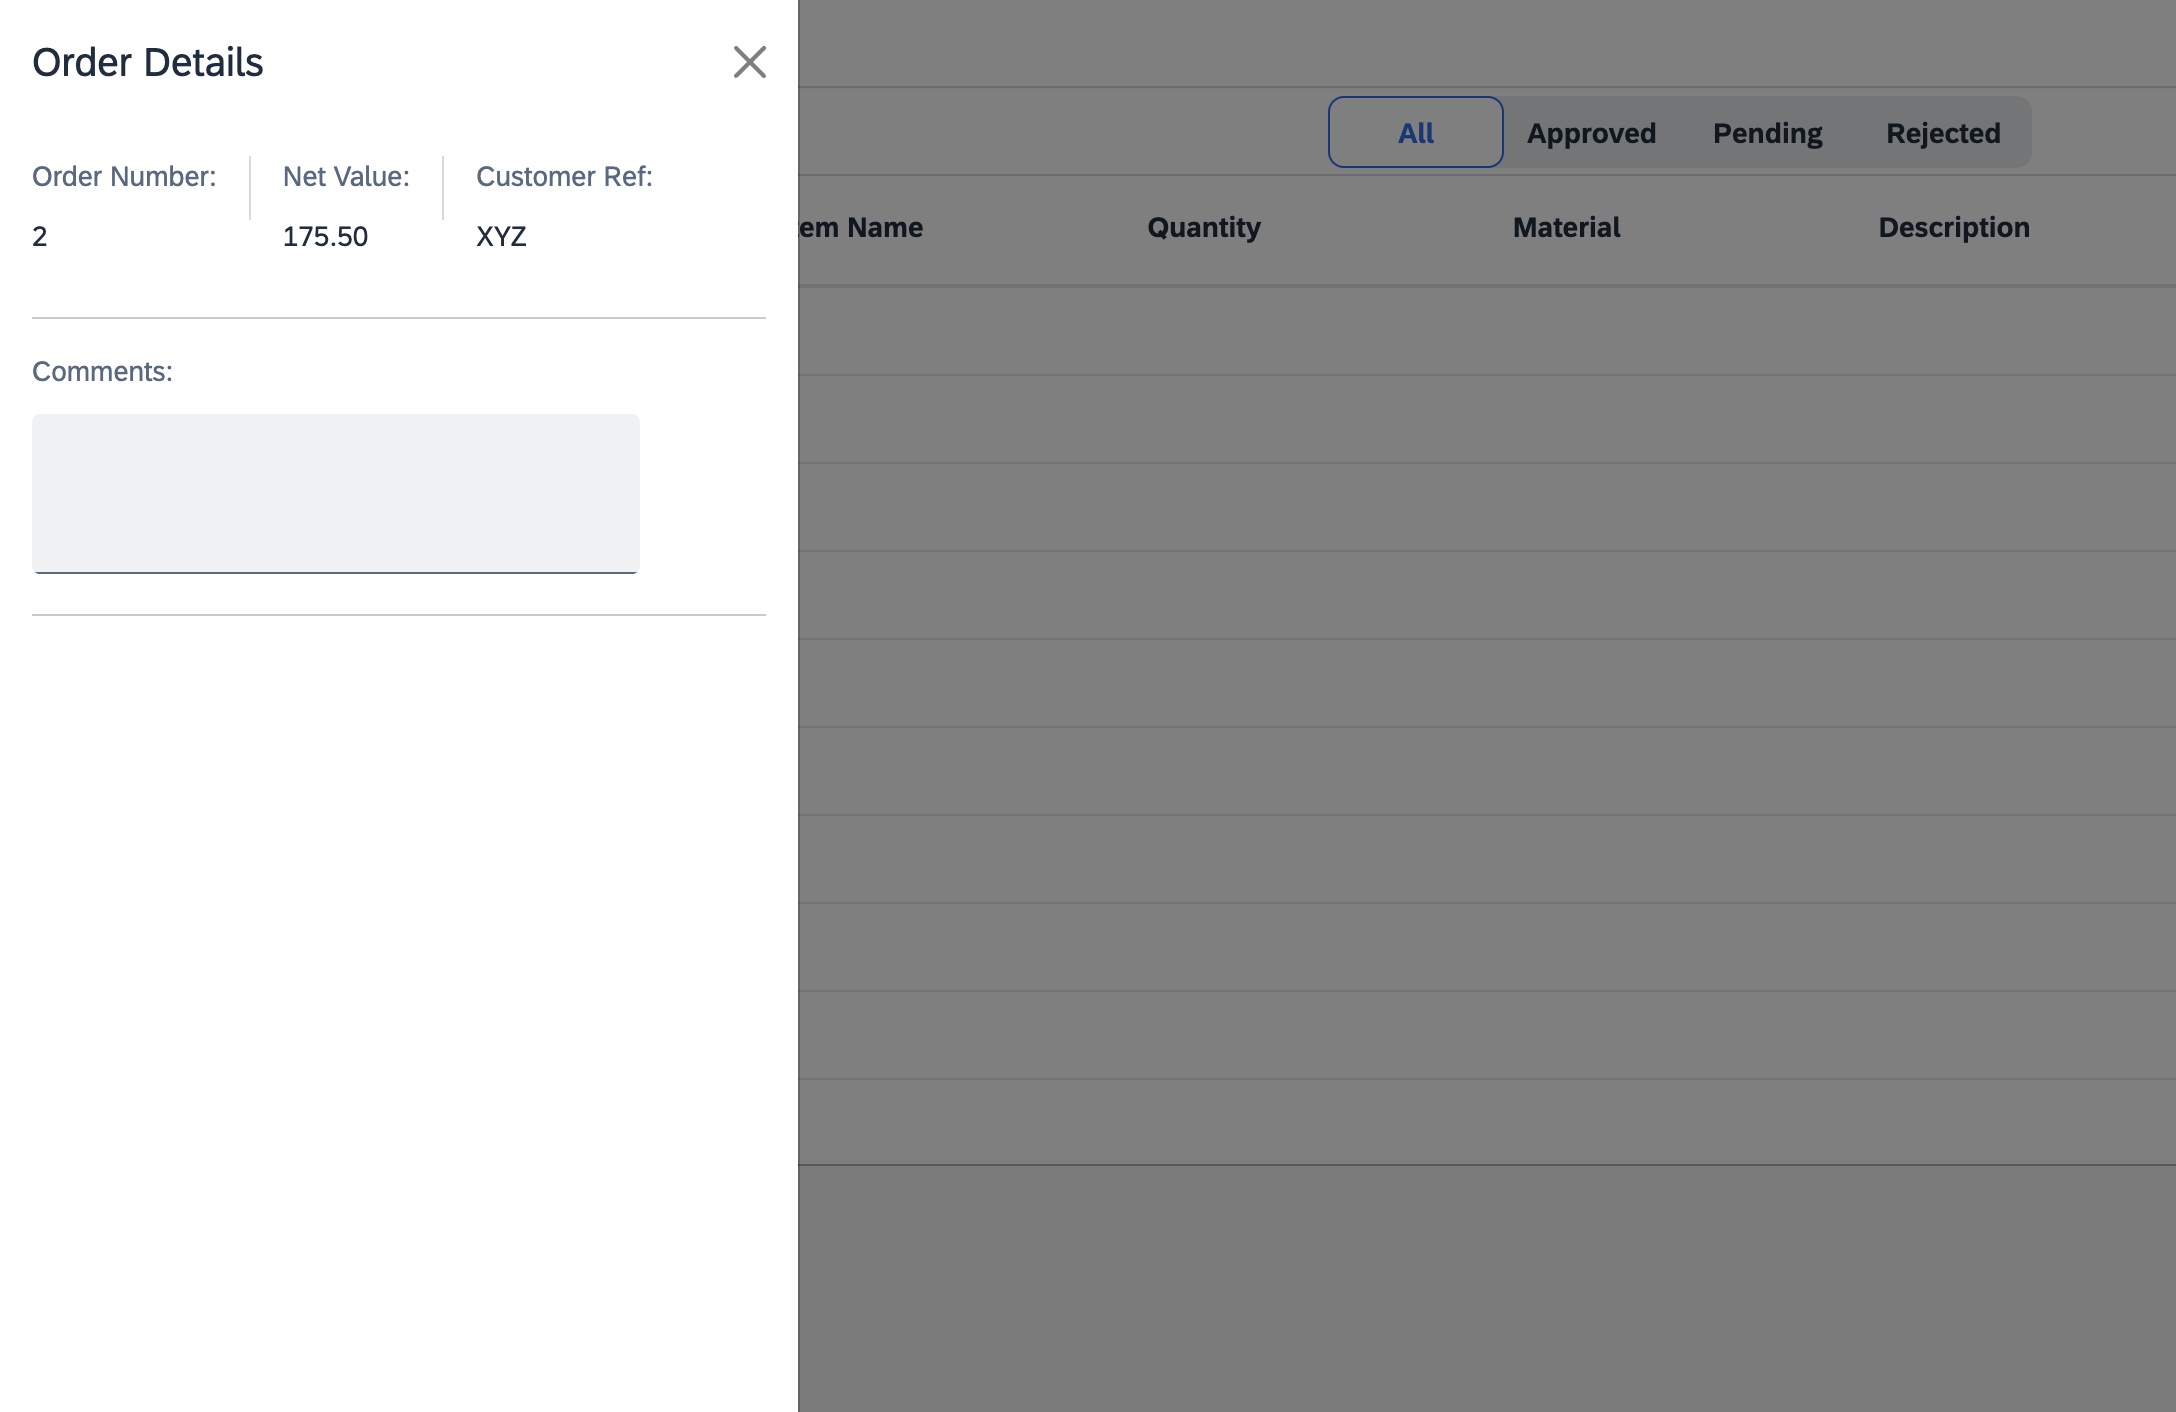Click the Customer Ref label
Viewport: 2176px width, 1412px height.
tap(564, 177)
